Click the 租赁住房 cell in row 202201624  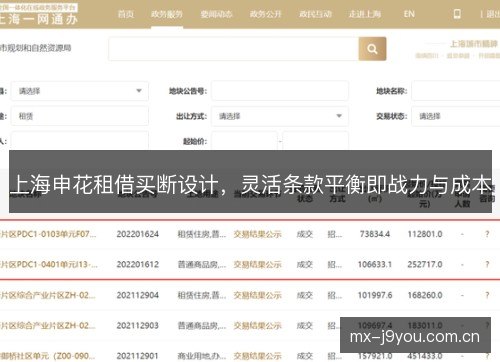pyautogui.click(x=202, y=234)
